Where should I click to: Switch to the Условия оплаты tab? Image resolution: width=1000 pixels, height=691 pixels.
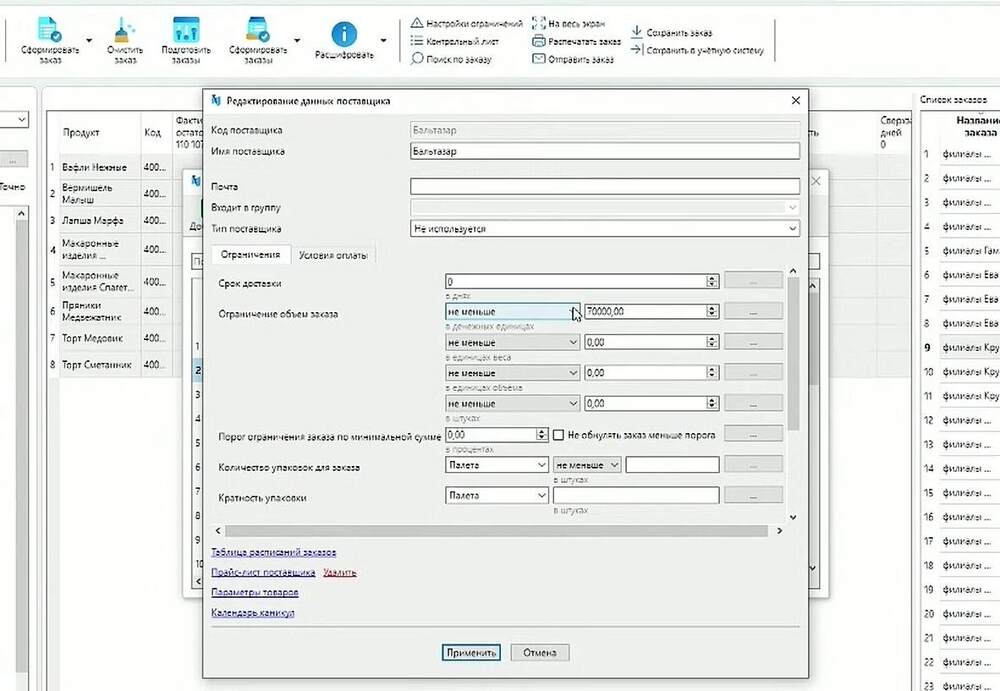333,255
